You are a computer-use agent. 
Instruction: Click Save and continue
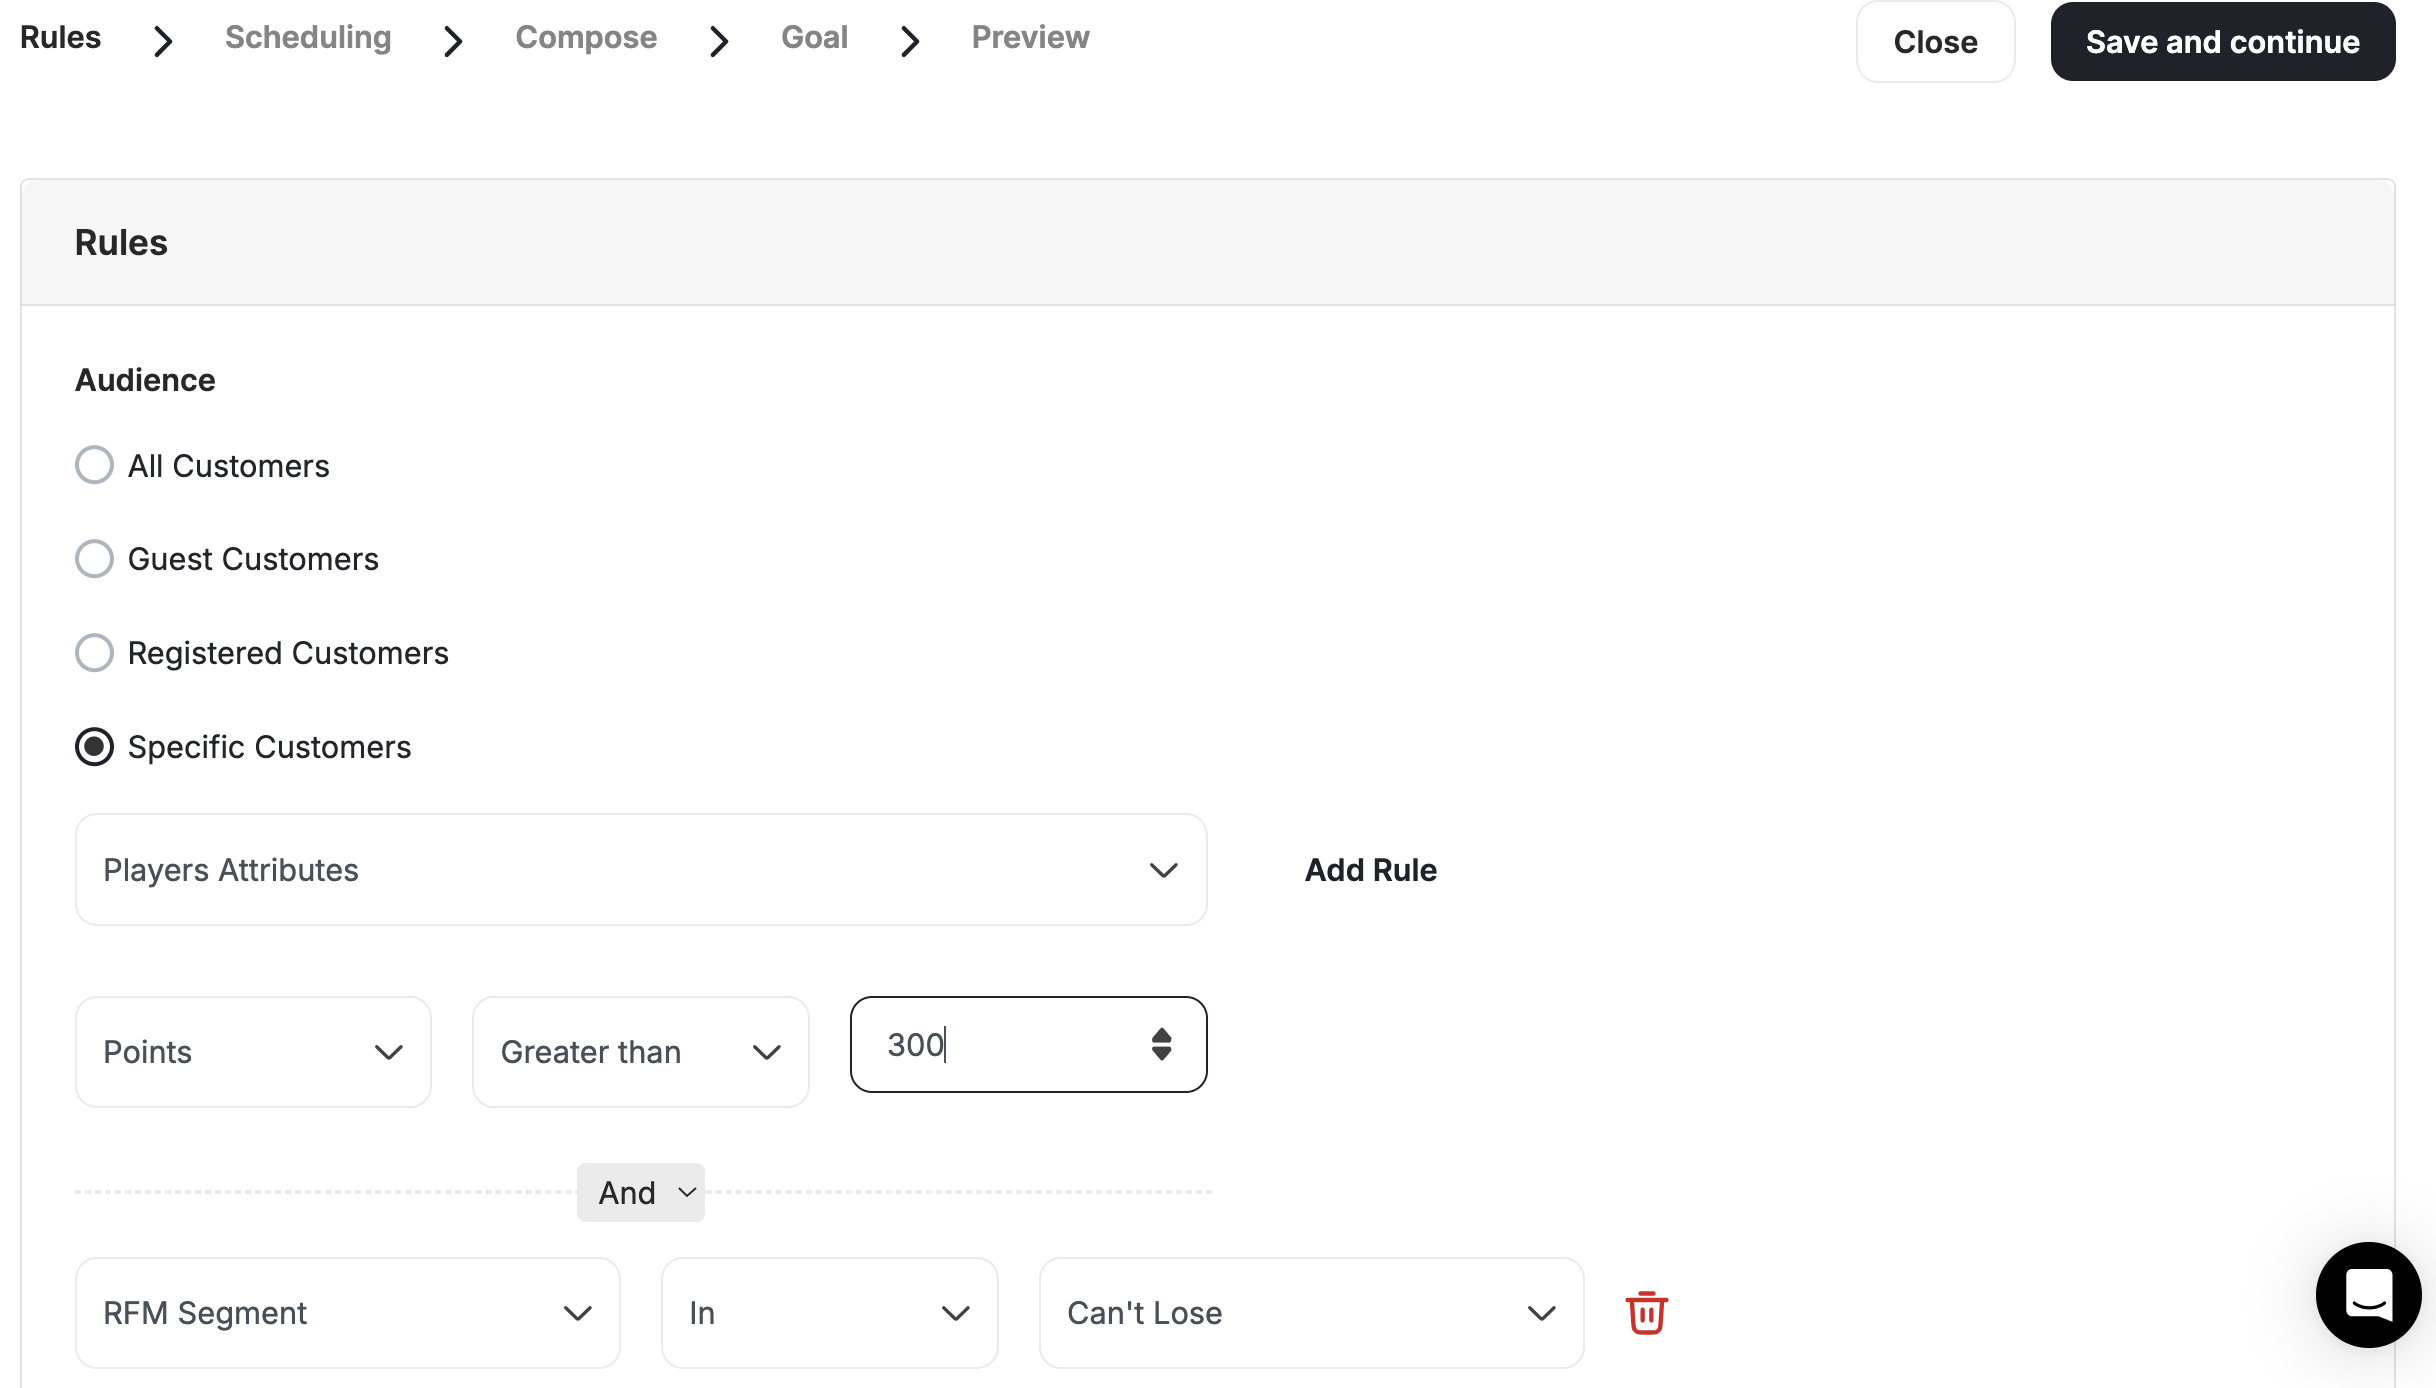(2221, 41)
